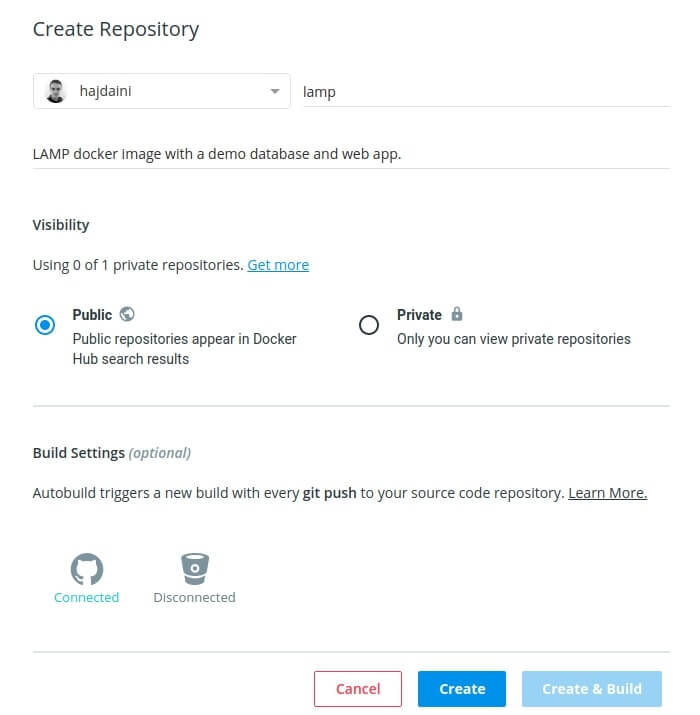The height and width of the screenshot is (715, 700).
Task: Click the Create & Build button
Action: click(592, 689)
